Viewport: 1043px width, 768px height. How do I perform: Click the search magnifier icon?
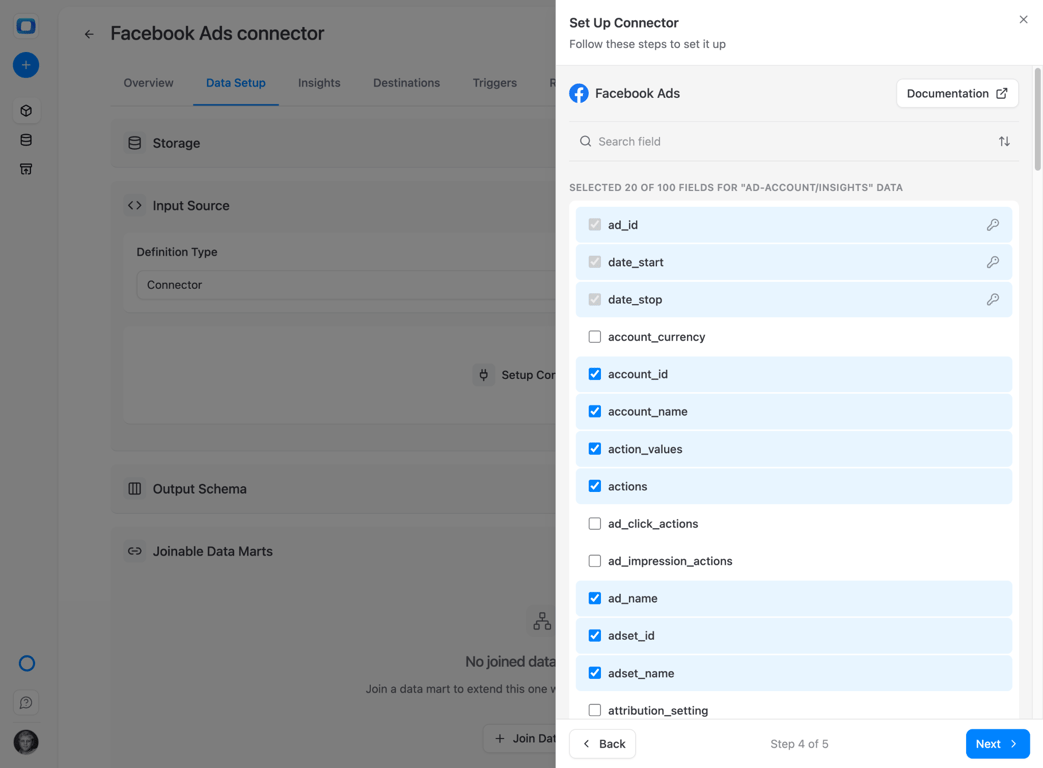585,141
